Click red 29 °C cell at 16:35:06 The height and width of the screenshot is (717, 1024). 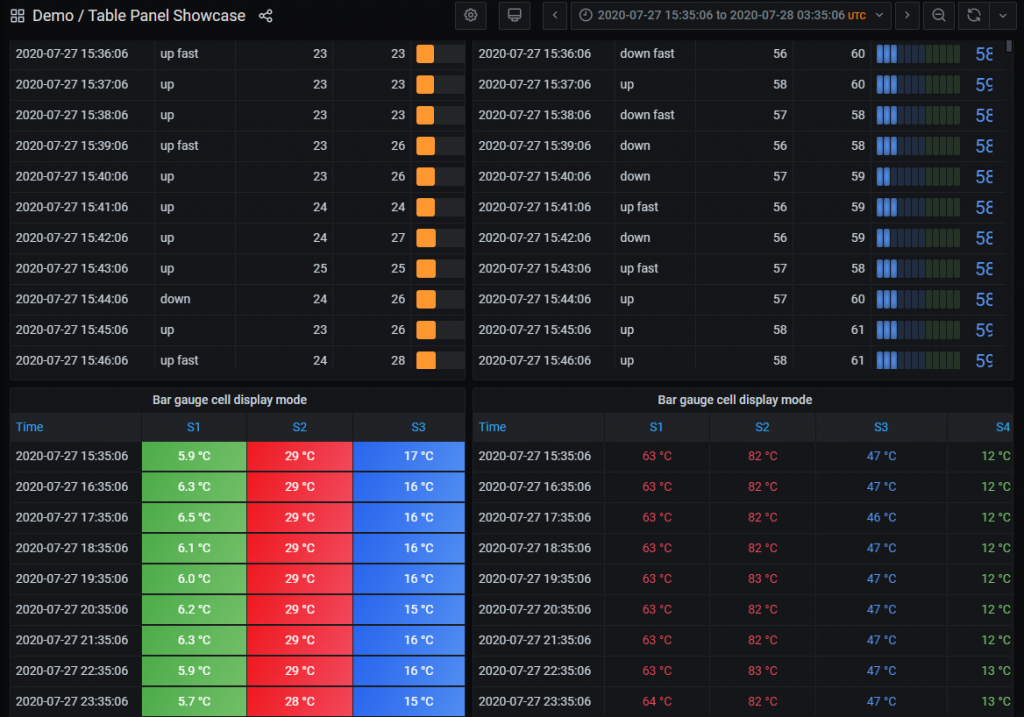pyautogui.click(x=299, y=487)
